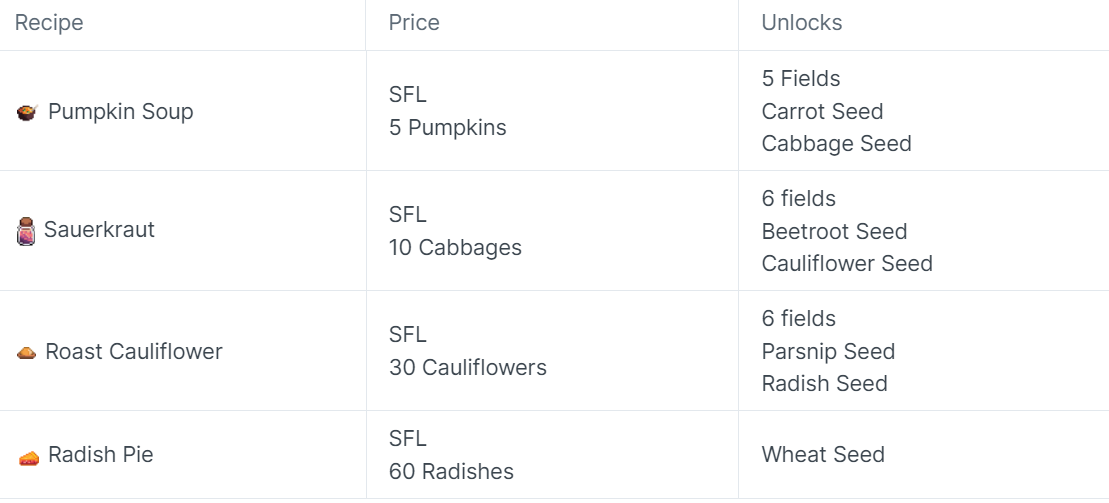Click the Radish Pie slice icon
The width and height of the screenshot is (1109, 503).
click(28, 458)
